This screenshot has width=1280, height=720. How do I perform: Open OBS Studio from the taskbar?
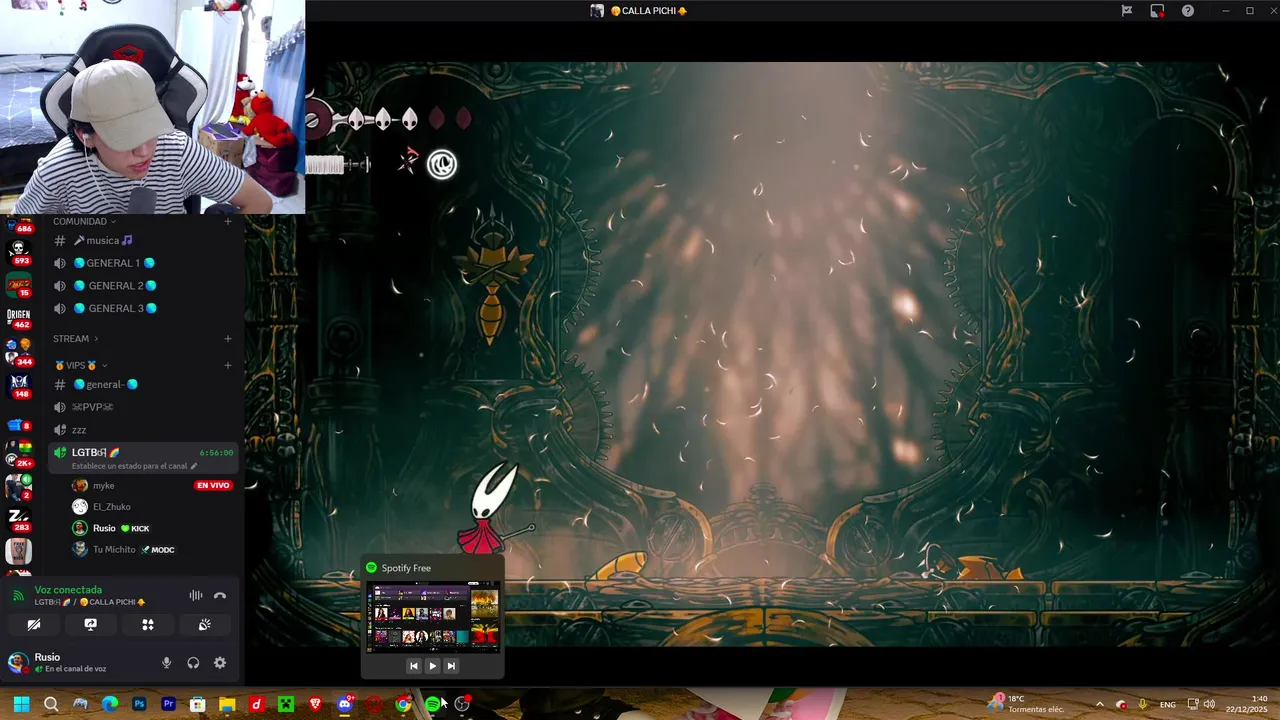point(462,704)
